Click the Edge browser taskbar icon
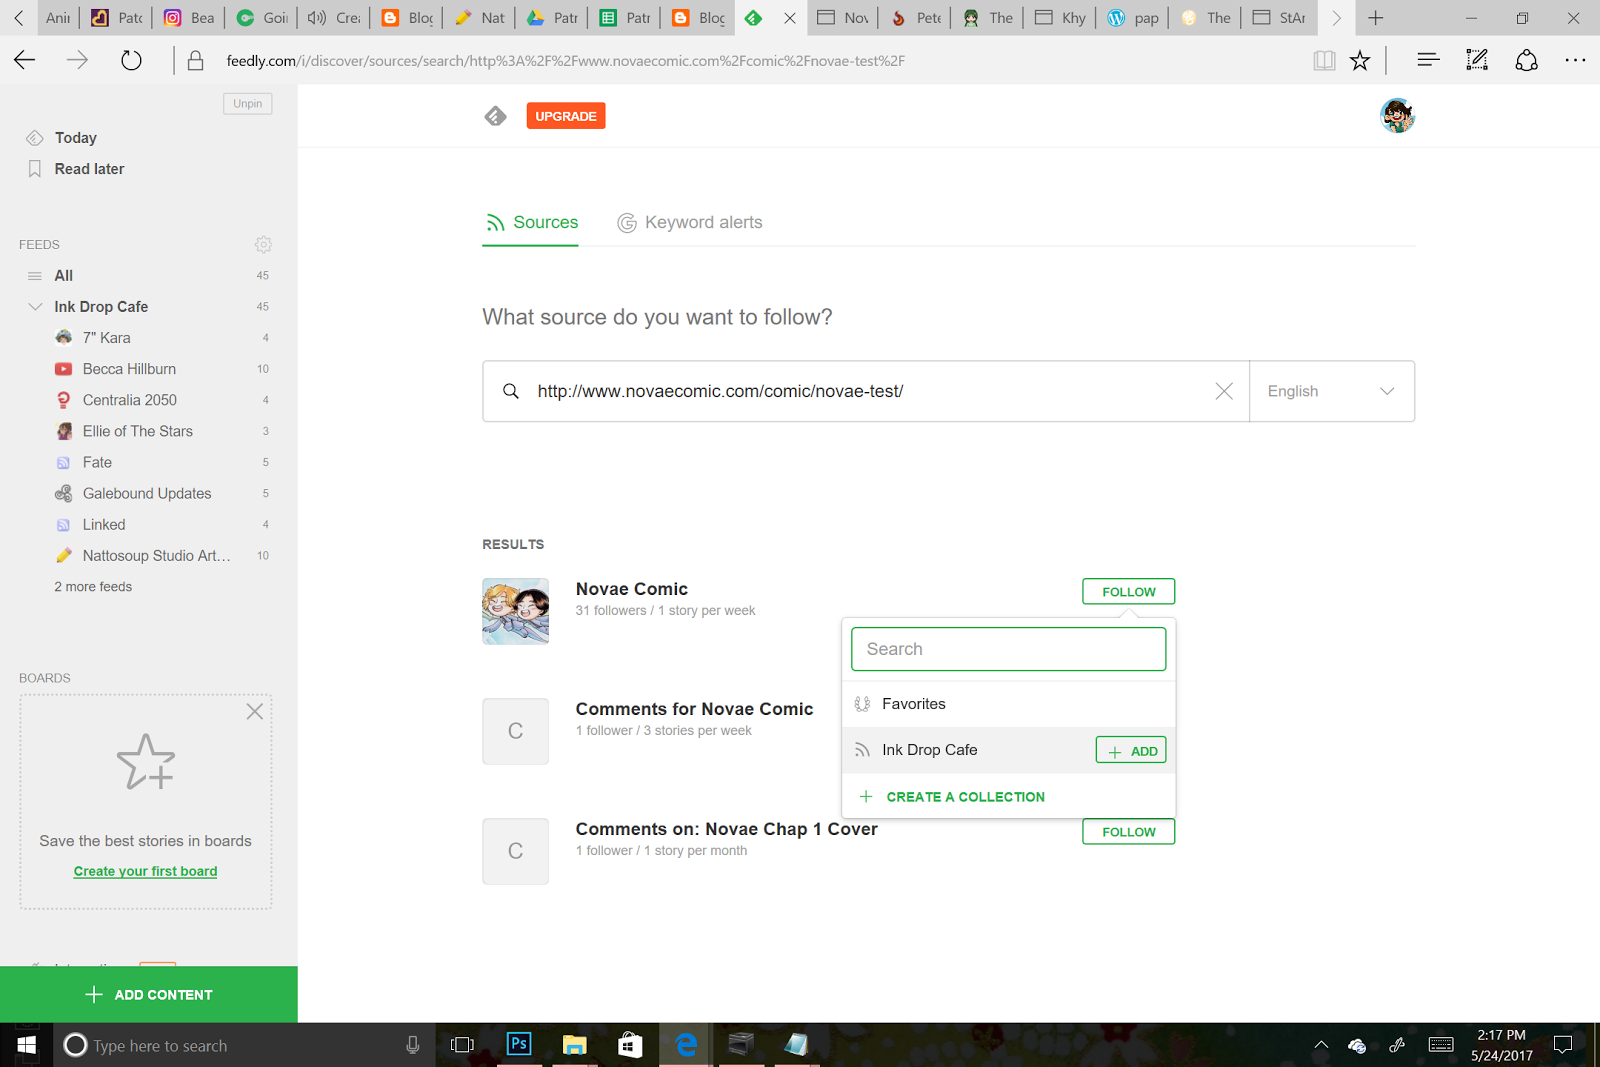Viewport: 1600px width, 1067px height. point(686,1045)
